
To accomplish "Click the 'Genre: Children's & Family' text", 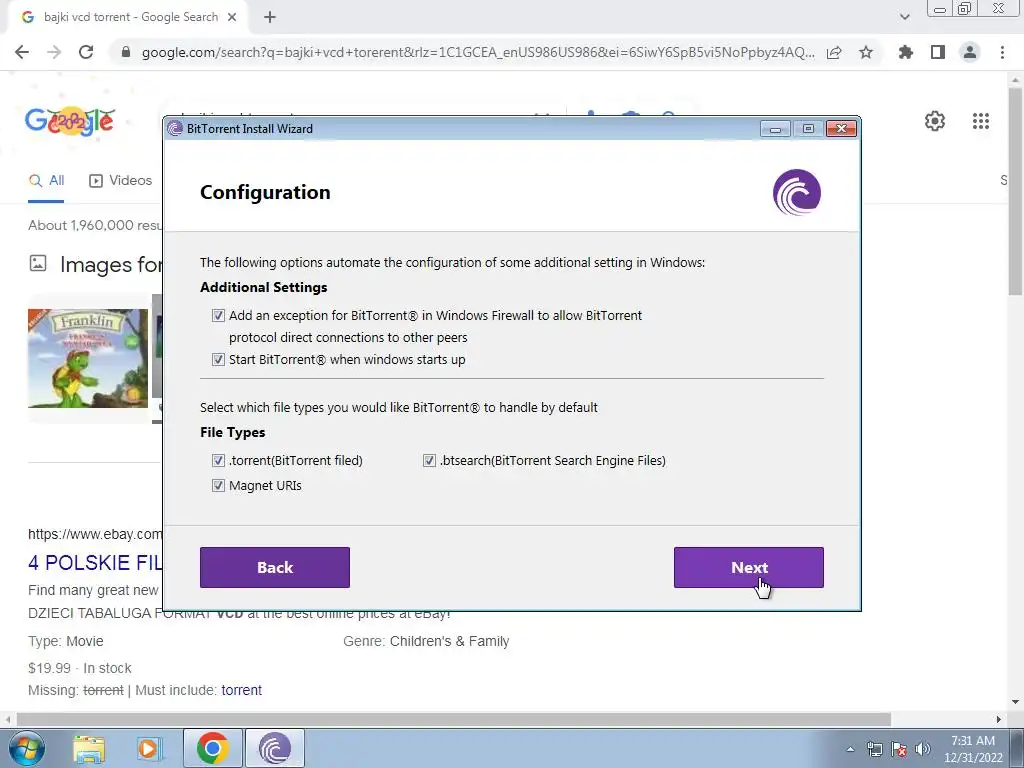I will pyautogui.click(x=426, y=641).
